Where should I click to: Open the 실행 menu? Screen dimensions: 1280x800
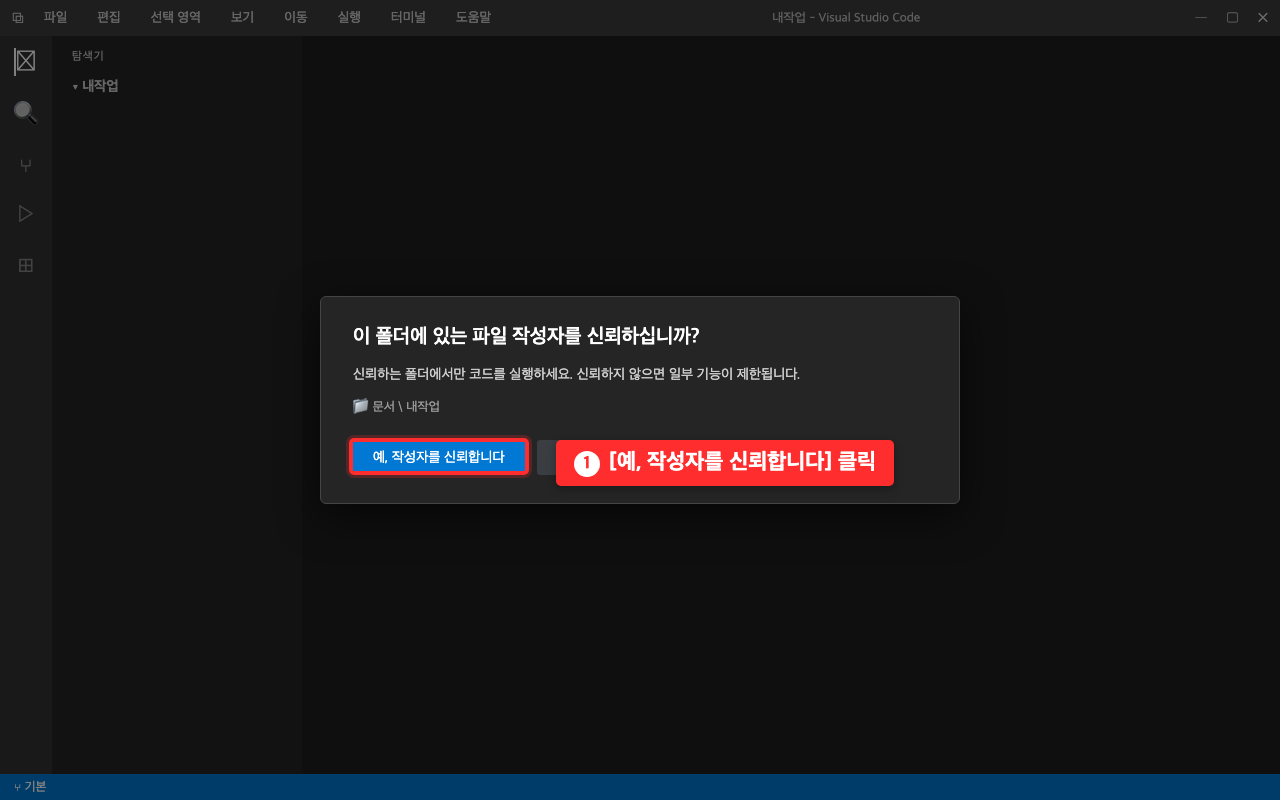tap(349, 17)
